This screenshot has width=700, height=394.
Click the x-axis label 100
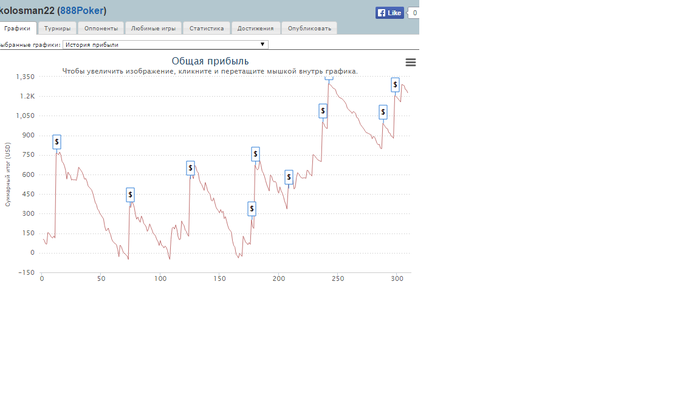point(160,278)
